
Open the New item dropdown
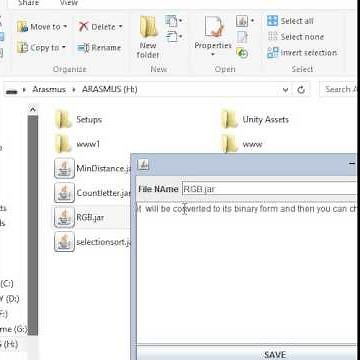tap(174, 22)
